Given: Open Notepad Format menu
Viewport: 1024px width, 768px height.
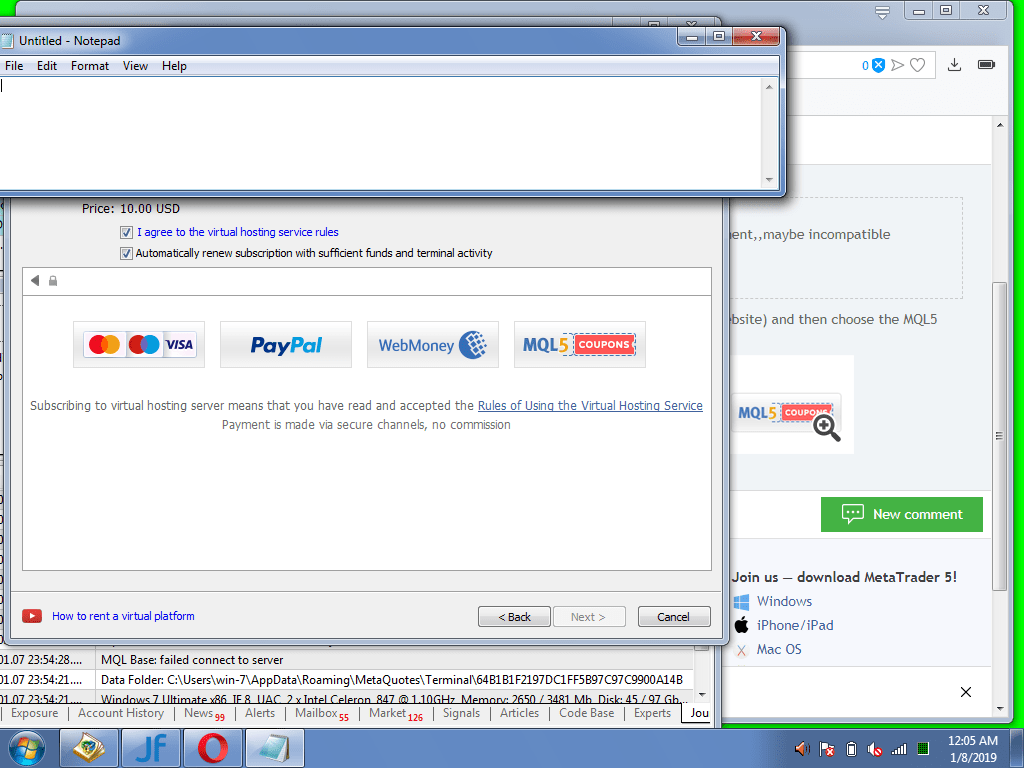Looking at the screenshot, I should pos(89,66).
